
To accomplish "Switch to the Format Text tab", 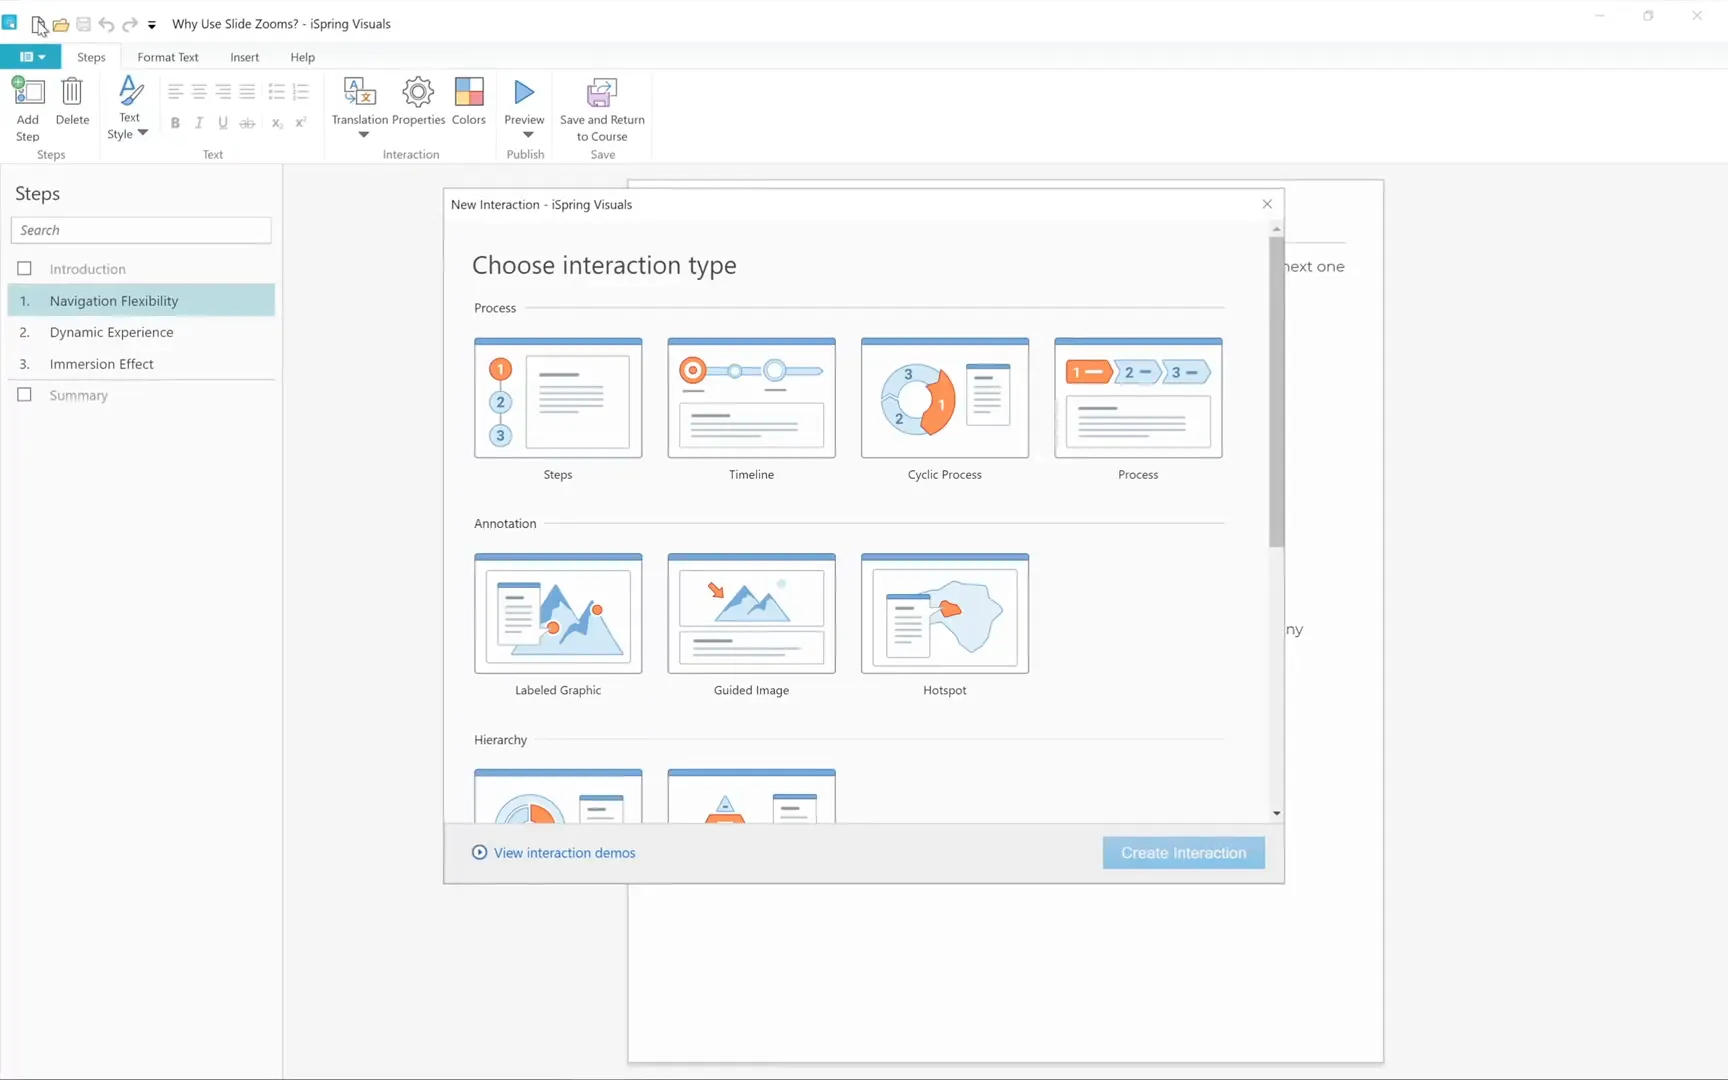I will (168, 57).
